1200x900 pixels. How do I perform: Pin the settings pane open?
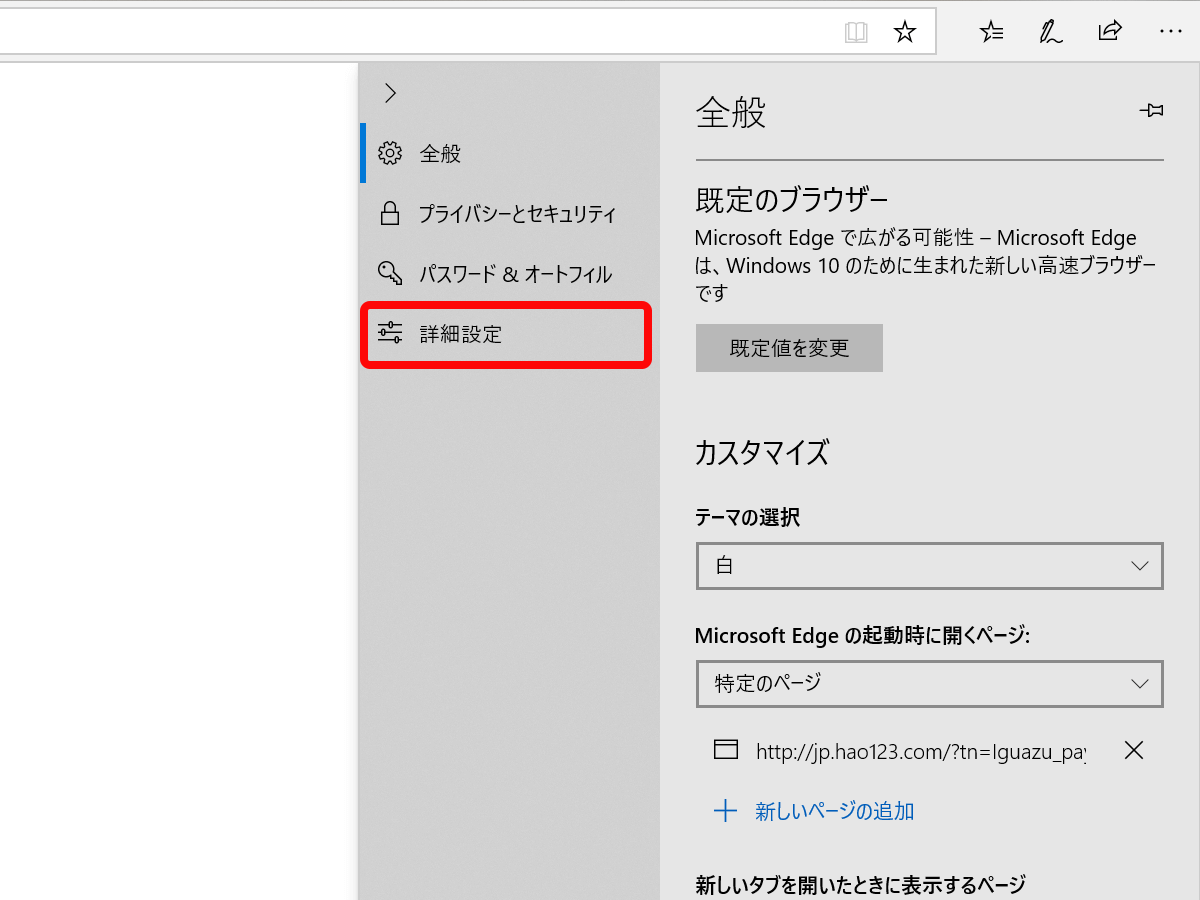pos(1151,110)
